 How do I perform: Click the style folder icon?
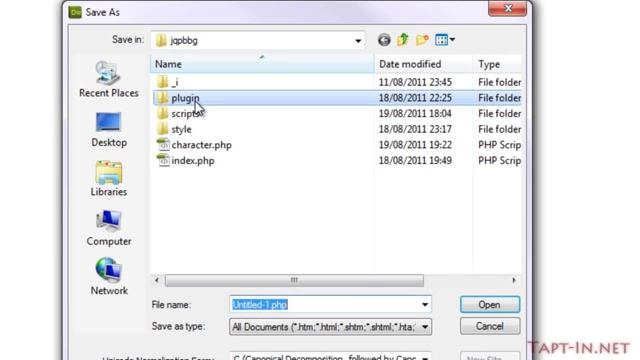(x=162, y=129)
